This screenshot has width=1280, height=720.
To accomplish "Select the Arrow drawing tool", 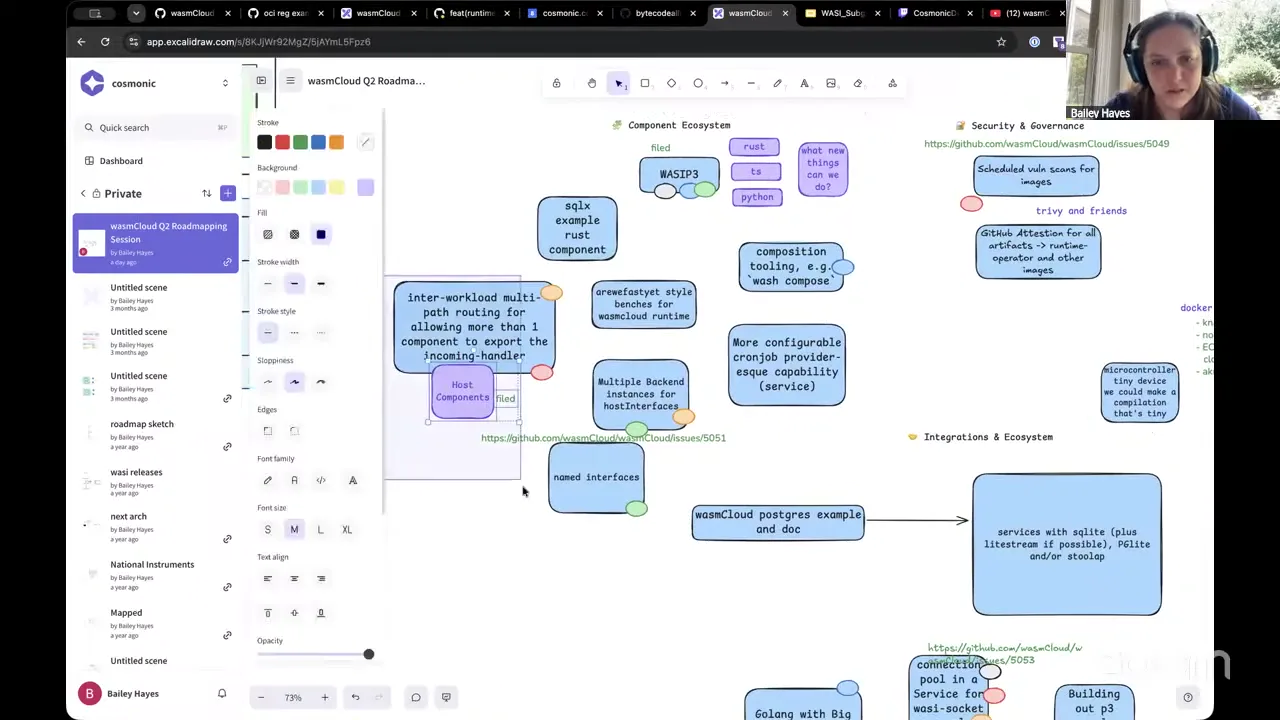I will pyautogui.click(x=725, y=83).
